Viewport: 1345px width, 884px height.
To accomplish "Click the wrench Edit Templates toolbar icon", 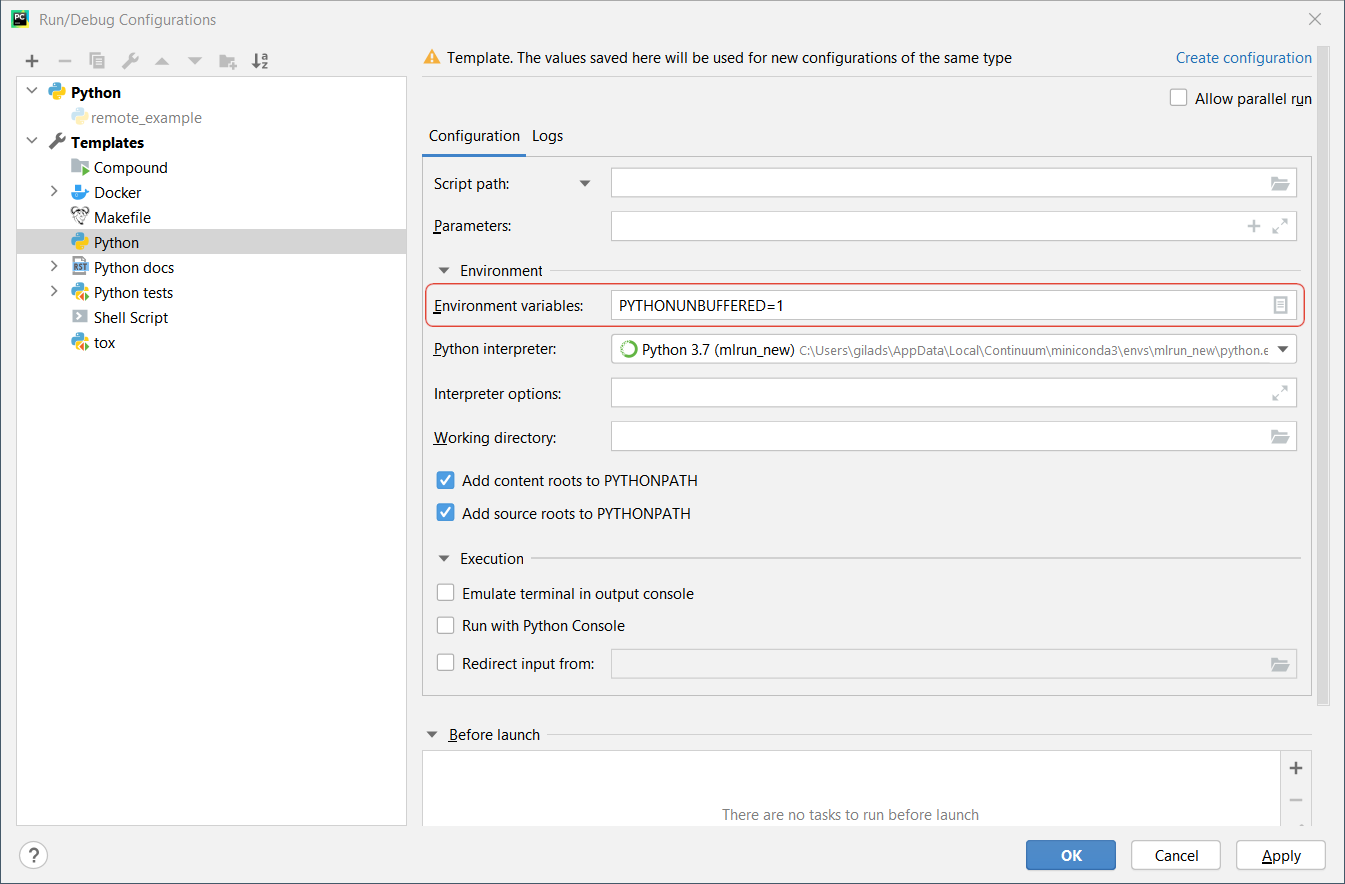I will [130, 61].
